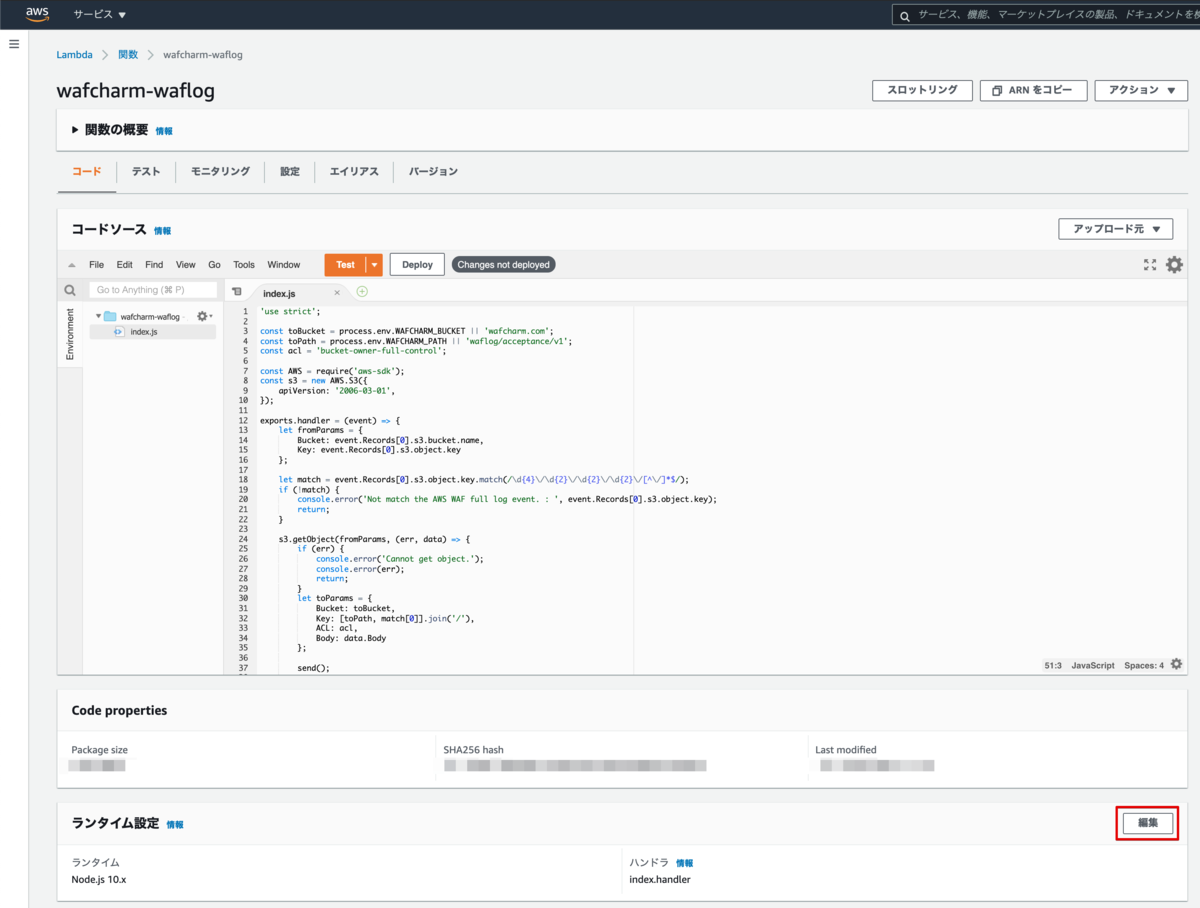Click the orange Test button
The height and width of the screenshot is (908, 1200).
345,265
